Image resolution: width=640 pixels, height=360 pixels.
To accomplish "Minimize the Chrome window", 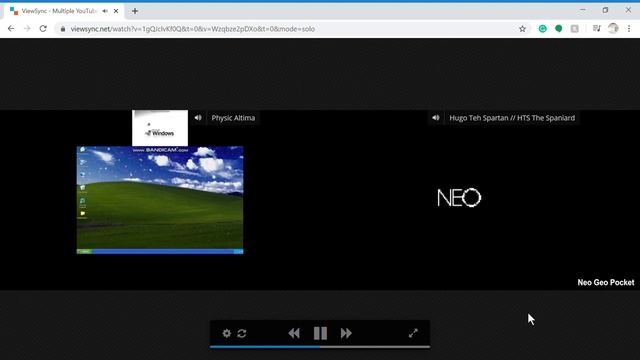I will coord(583,10).
